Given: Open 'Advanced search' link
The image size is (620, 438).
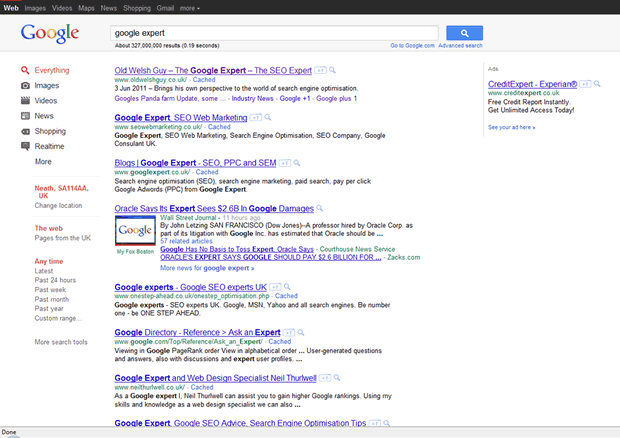Looking at the screenshot, I should coord(460,45).
